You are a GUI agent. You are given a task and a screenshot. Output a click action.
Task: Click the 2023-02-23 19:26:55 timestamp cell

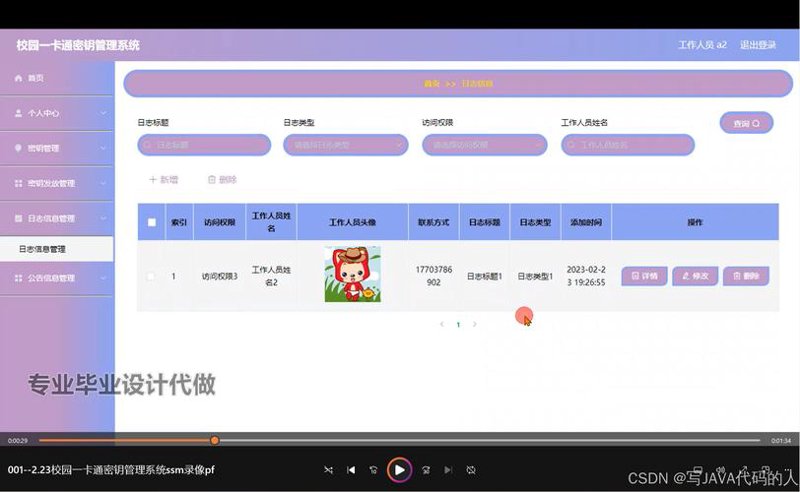(586, 276)
